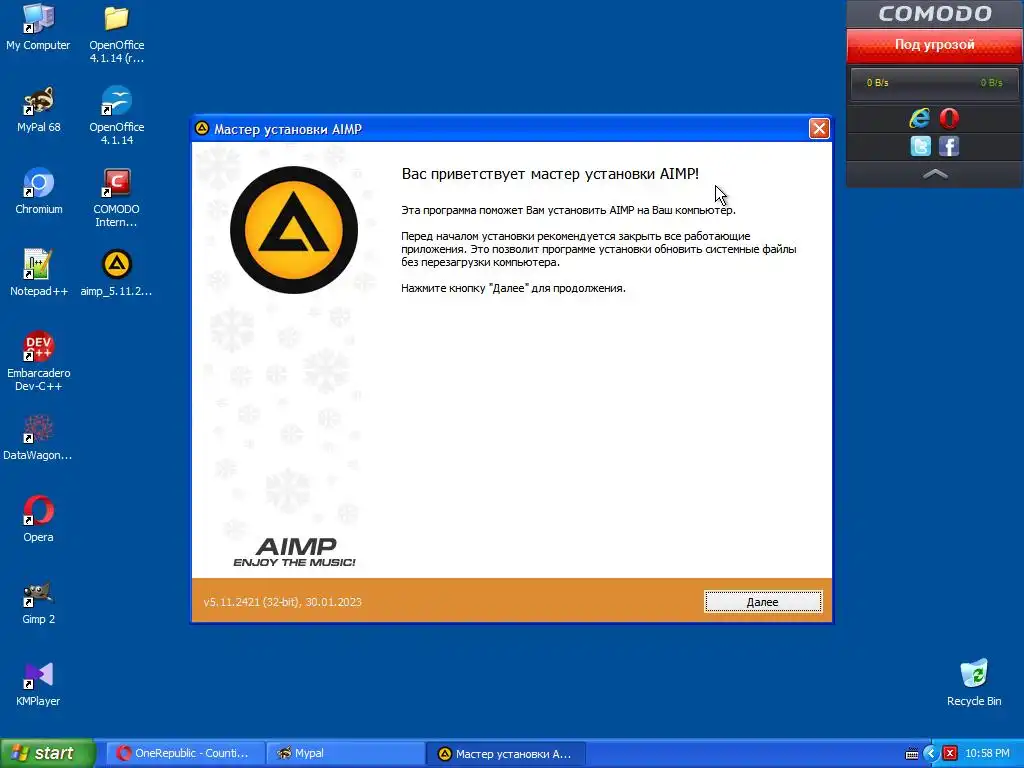Select the DataWagon desktop icon

(x=38, y=437)
